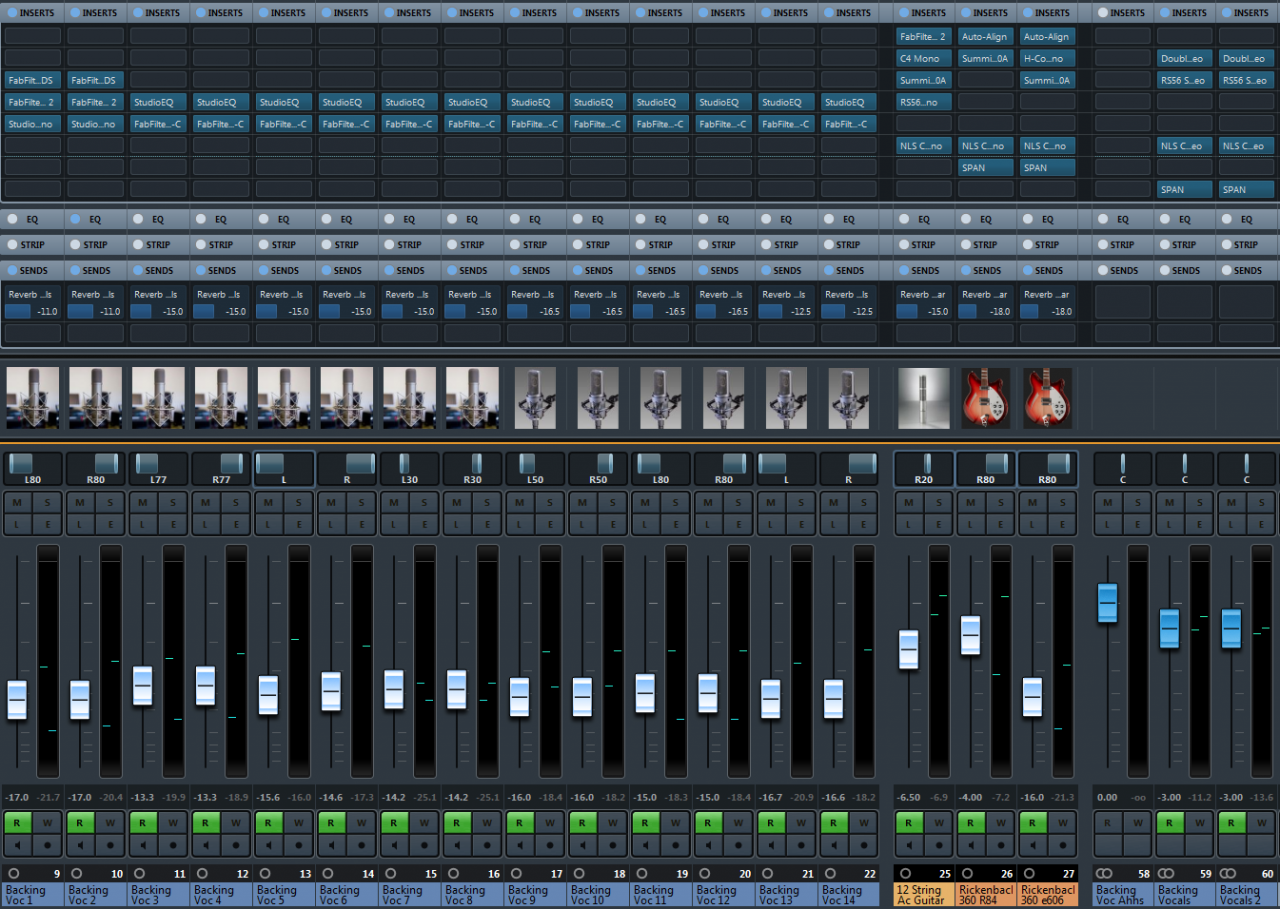Viewport: 1280px width, 909px height.
Task: Mute the Backing Voc Ahhs group channel
Action: pos(1108,501)
